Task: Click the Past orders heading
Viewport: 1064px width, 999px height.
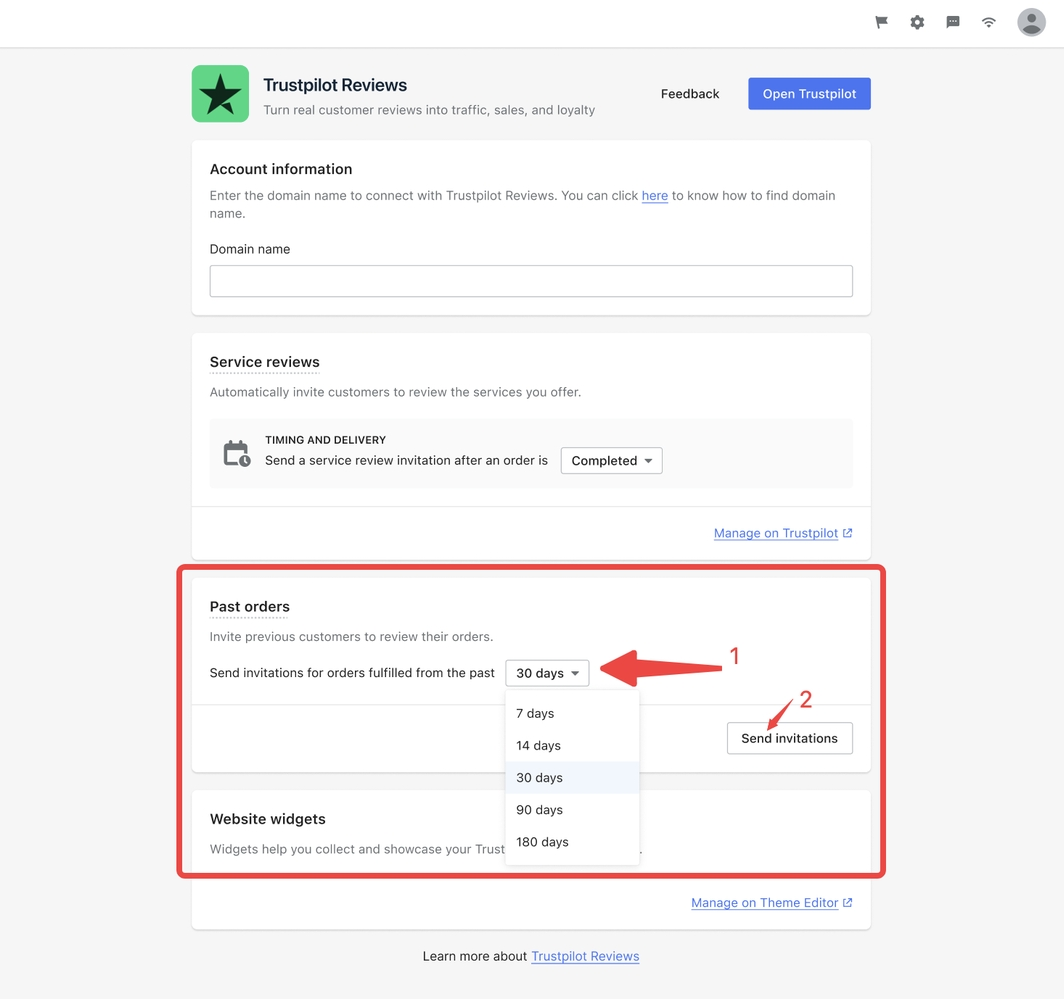Action: (x=250, y=607)
